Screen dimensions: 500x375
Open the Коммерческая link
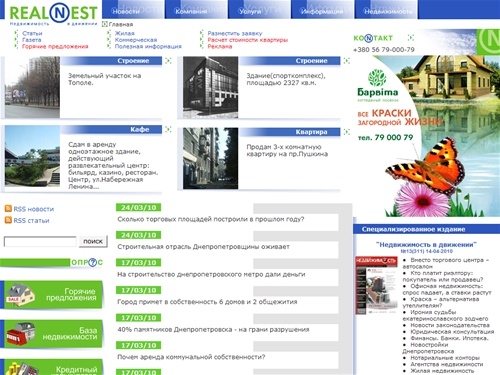pos(136,40)
